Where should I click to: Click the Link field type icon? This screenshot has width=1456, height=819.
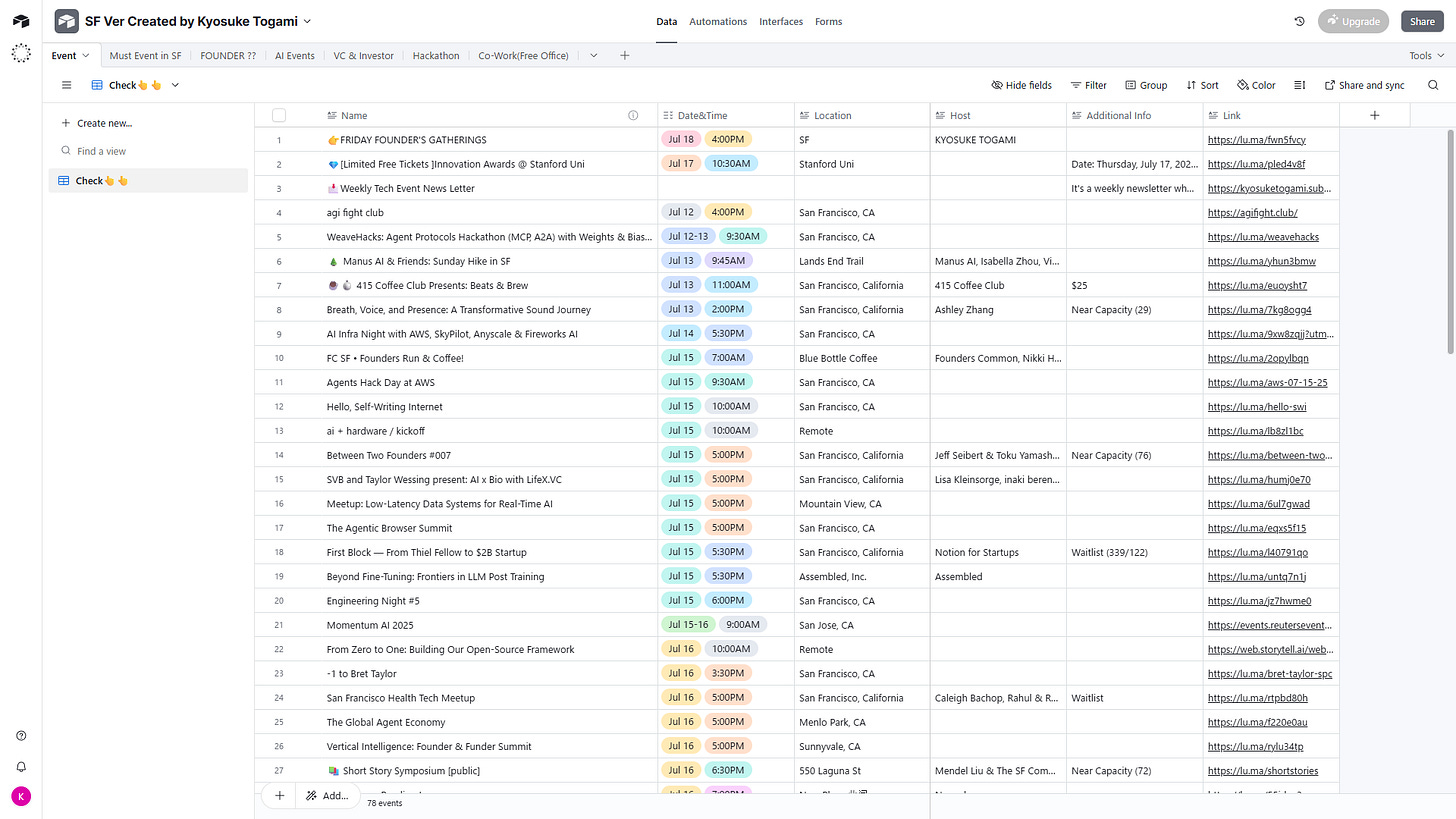(x=1213, y=115)
